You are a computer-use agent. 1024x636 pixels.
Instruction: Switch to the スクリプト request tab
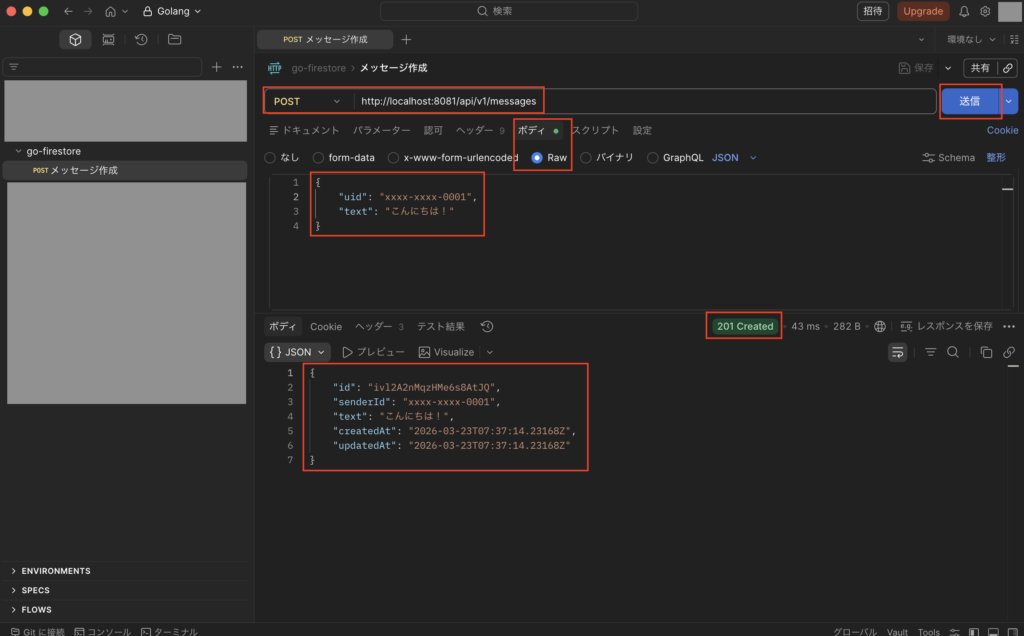click(x=595, y=130)
